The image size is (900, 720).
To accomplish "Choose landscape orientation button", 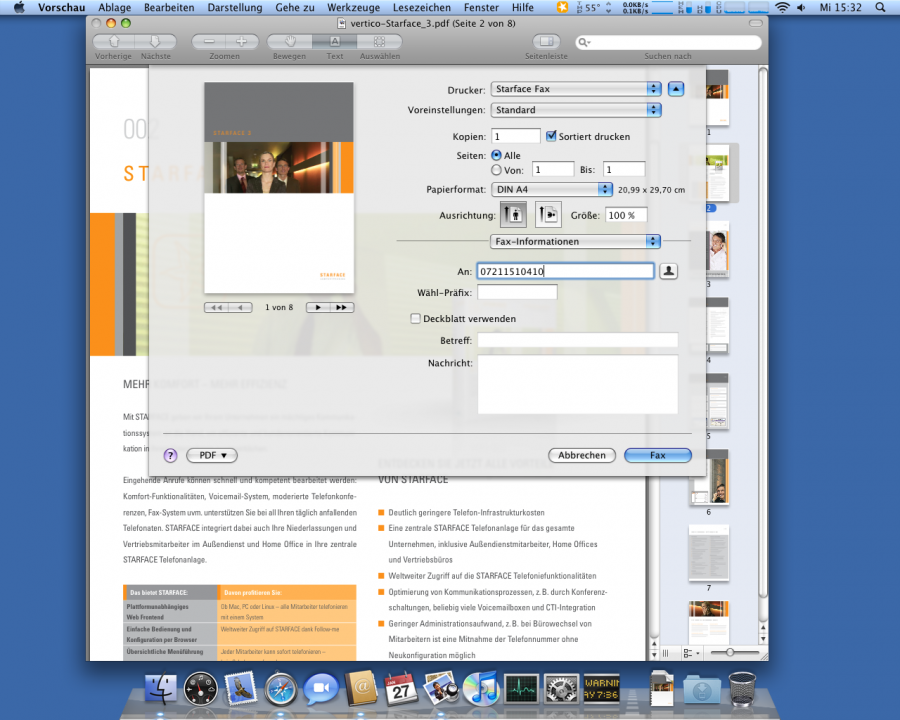I will [x=548, y=215].
